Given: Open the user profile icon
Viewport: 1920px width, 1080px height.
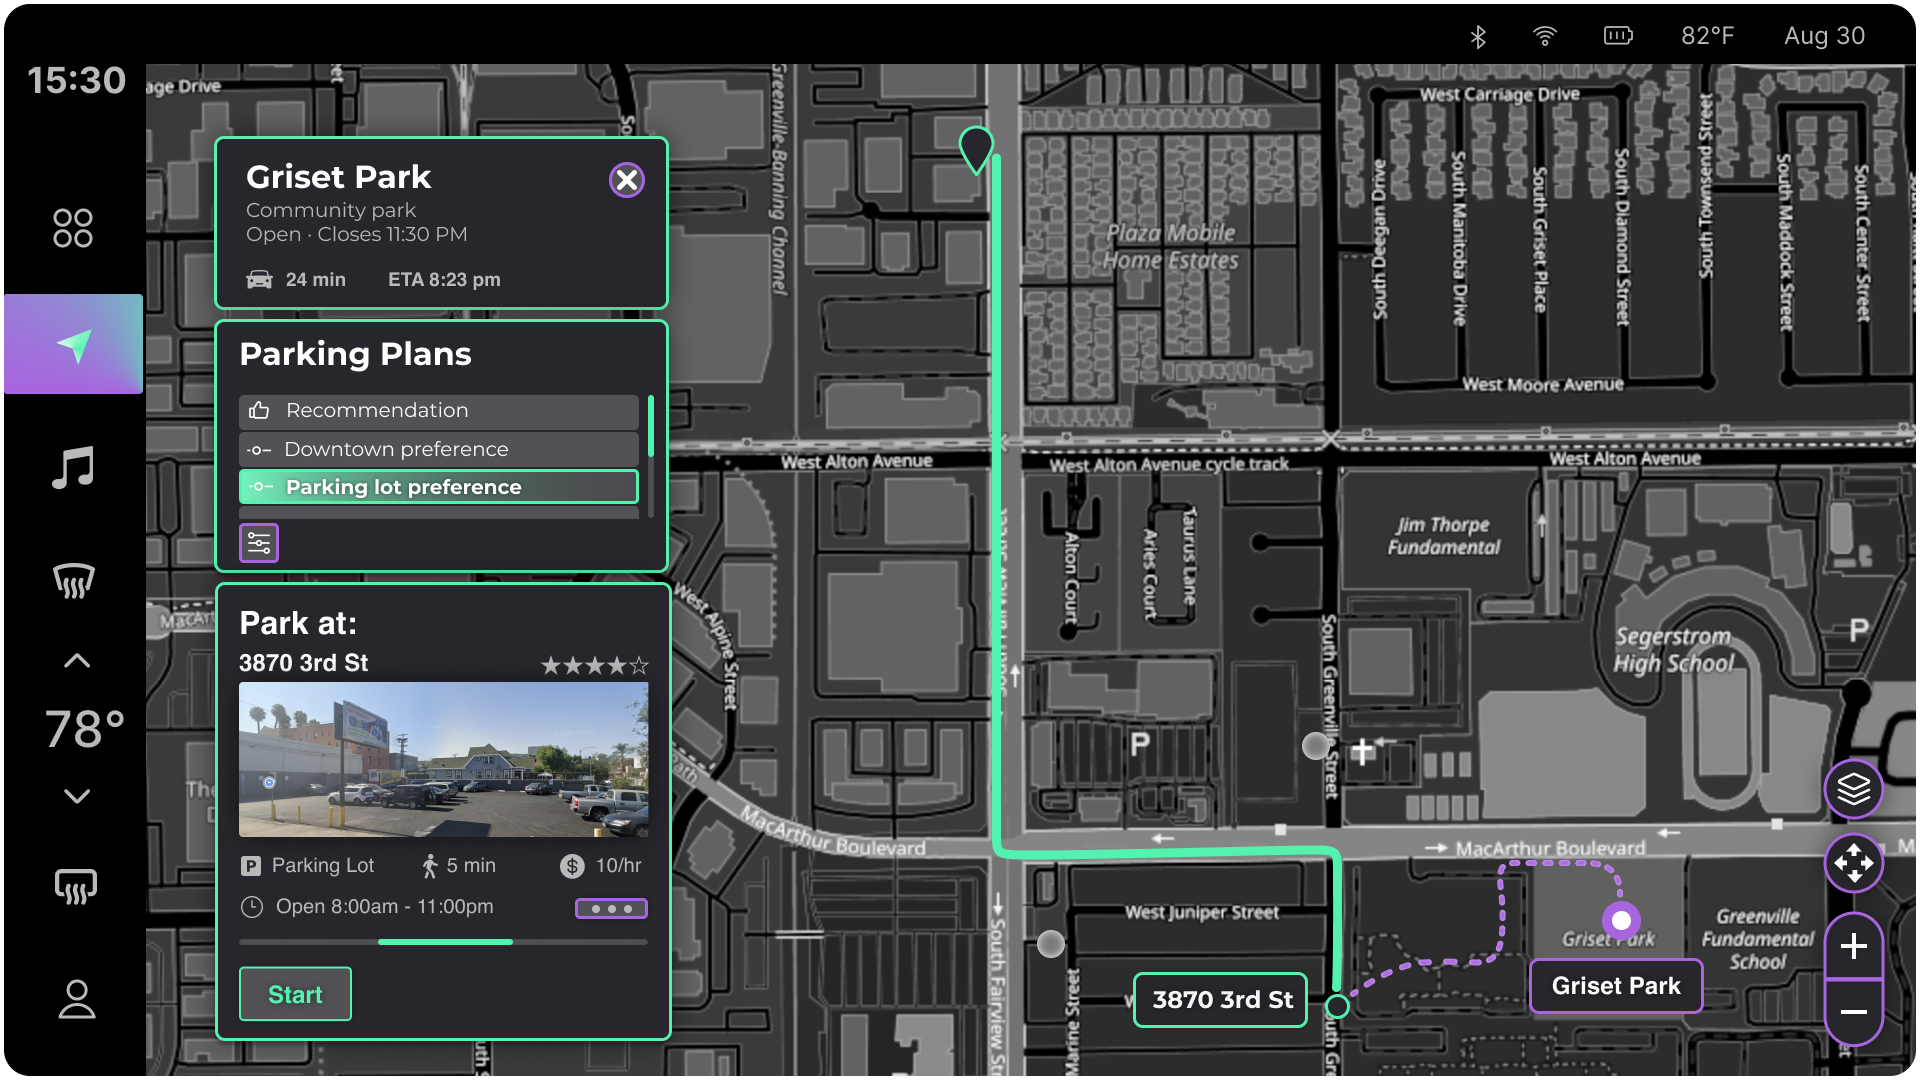Looking at the screenshot, I should point(76,999).
